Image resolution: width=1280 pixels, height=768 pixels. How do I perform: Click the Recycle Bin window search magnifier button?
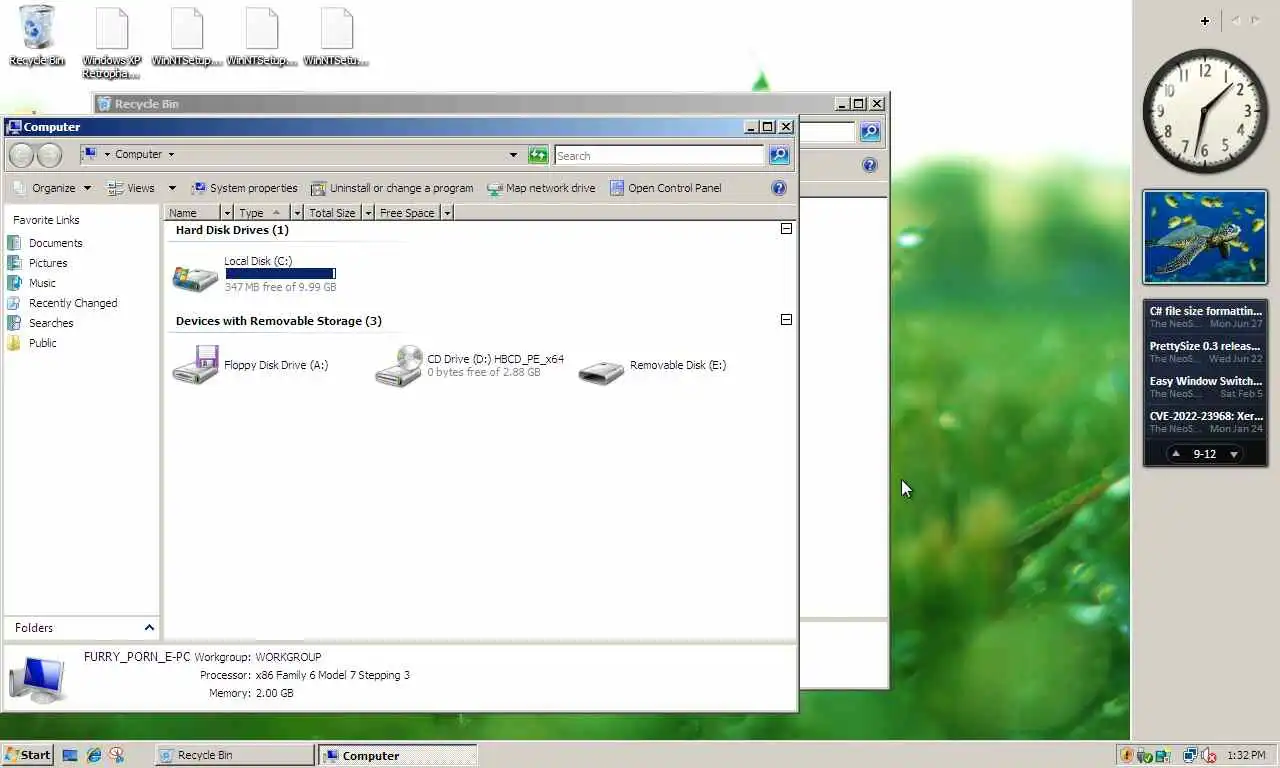click(870, 132)
